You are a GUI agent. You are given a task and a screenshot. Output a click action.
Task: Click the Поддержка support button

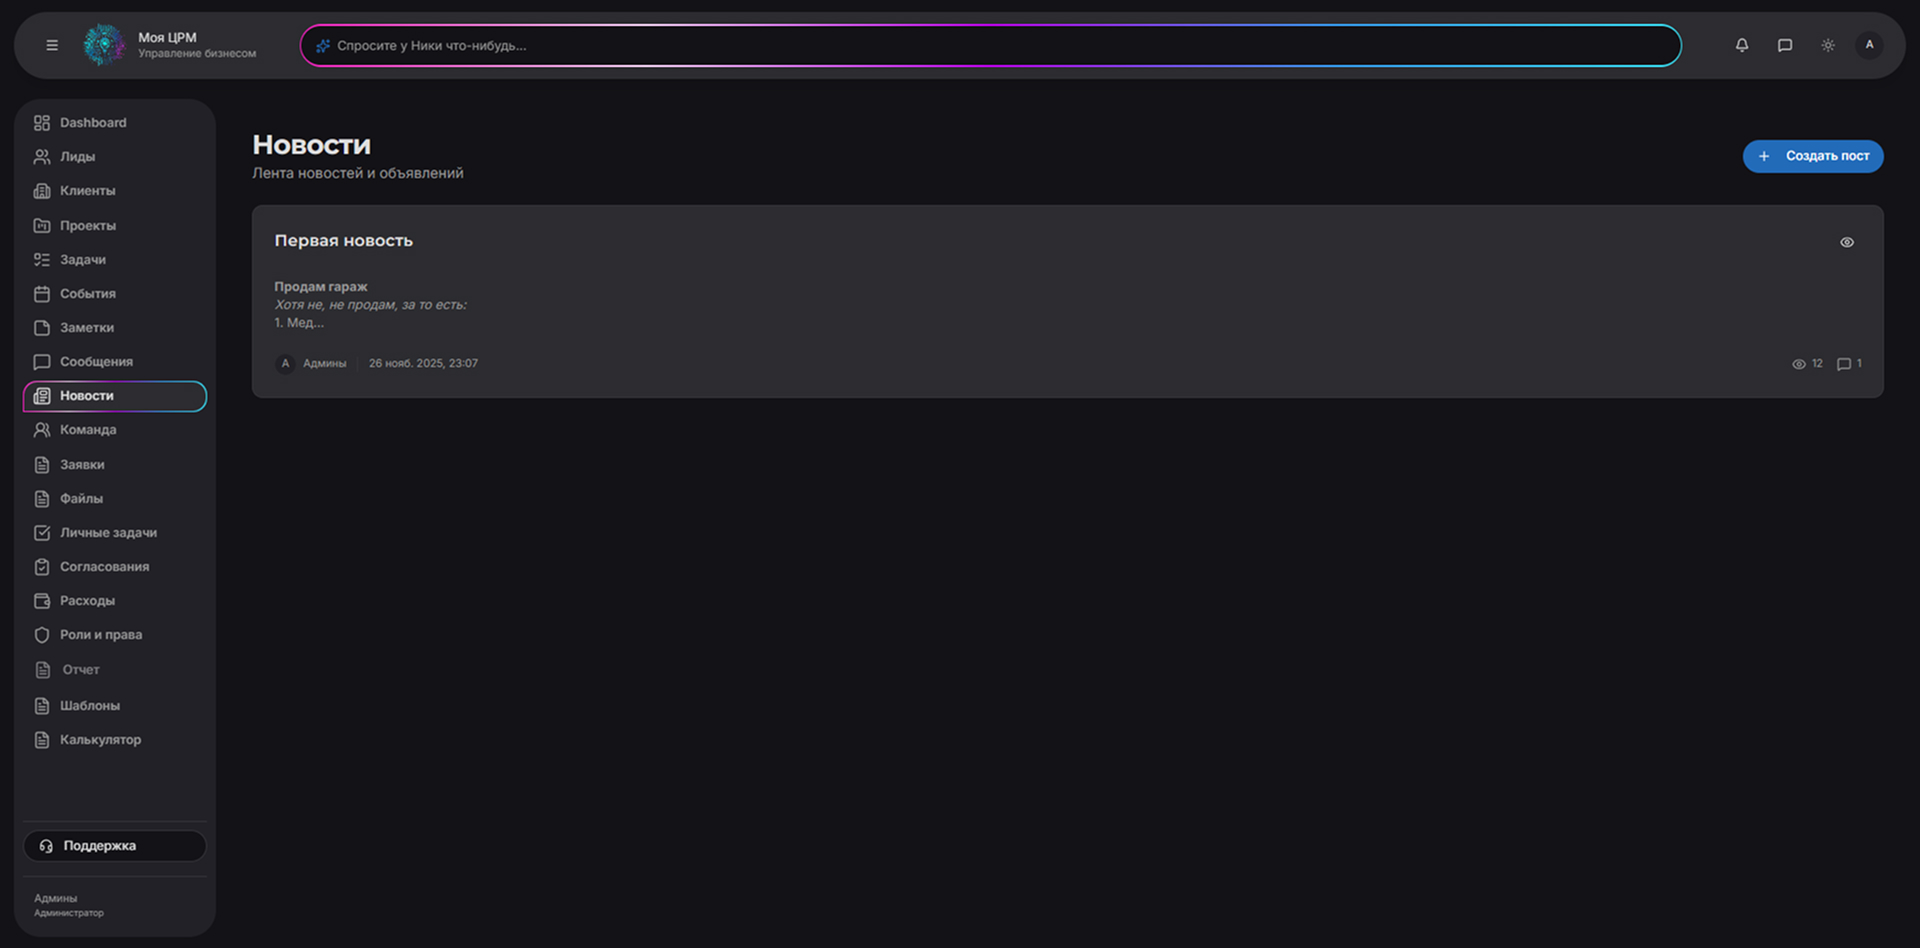[x=114, y=846]
